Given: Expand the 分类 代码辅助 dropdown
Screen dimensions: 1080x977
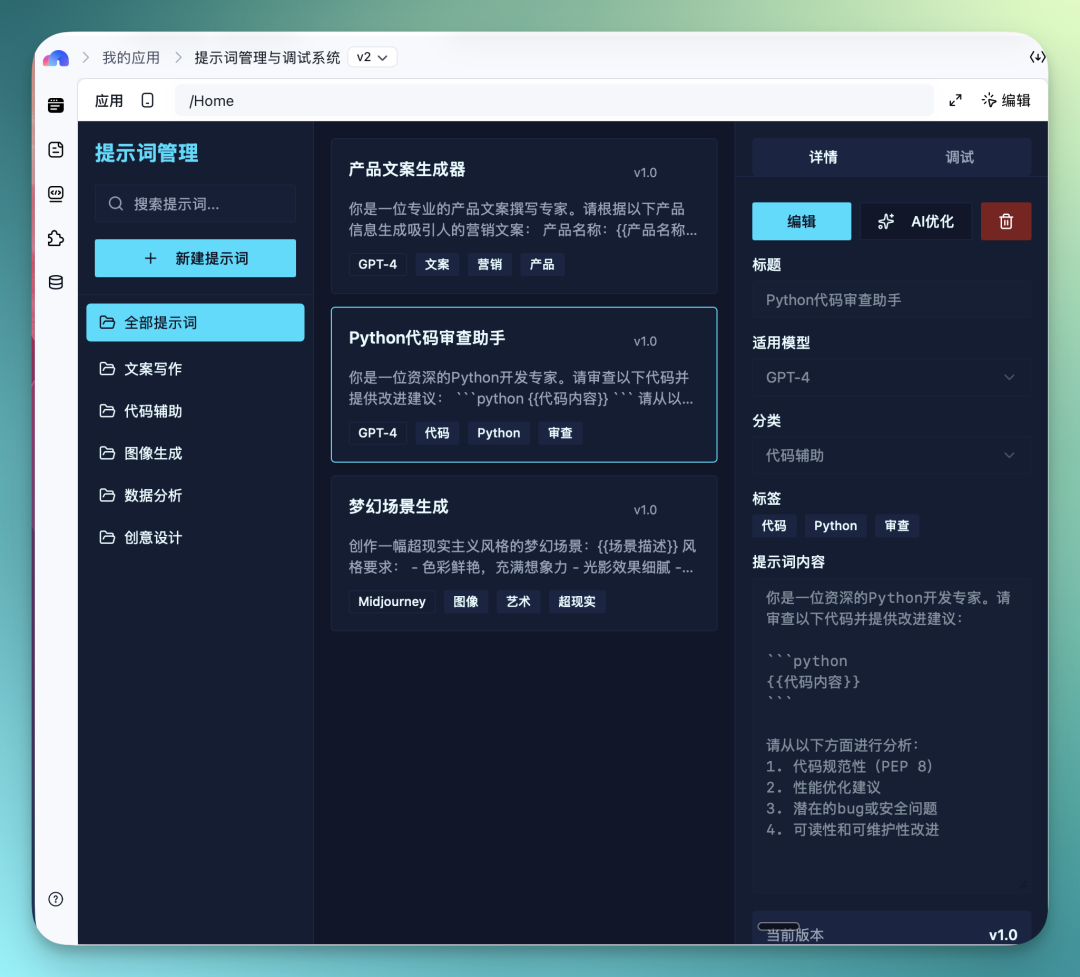Looking at the screenshot, I should (x=891, y=455).
